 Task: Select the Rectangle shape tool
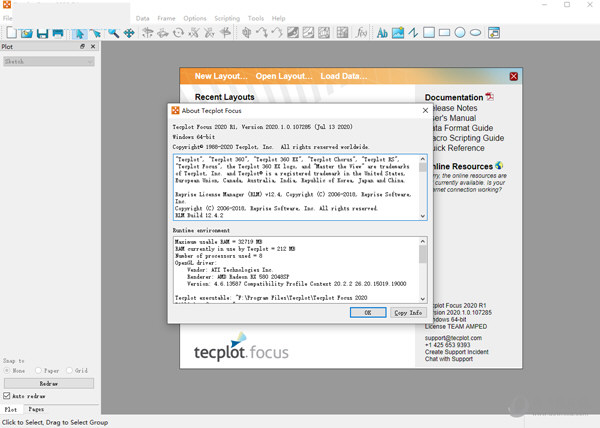pos(444,33)
